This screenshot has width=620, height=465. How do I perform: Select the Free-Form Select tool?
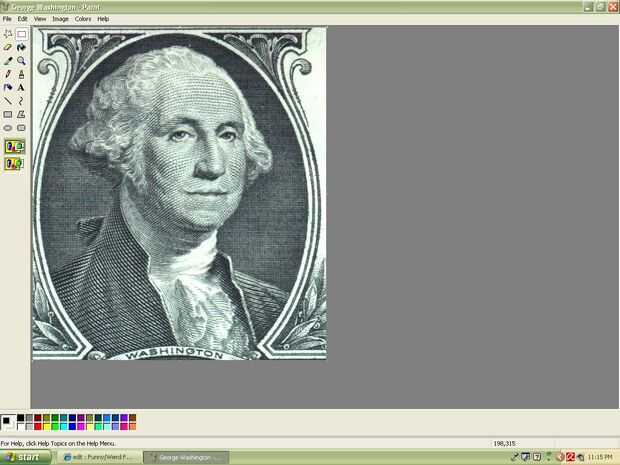coord(8,34)
